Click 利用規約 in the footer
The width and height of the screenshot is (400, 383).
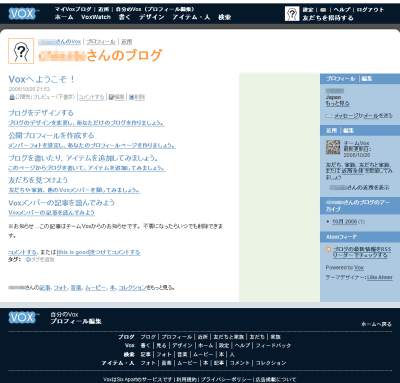187,380
